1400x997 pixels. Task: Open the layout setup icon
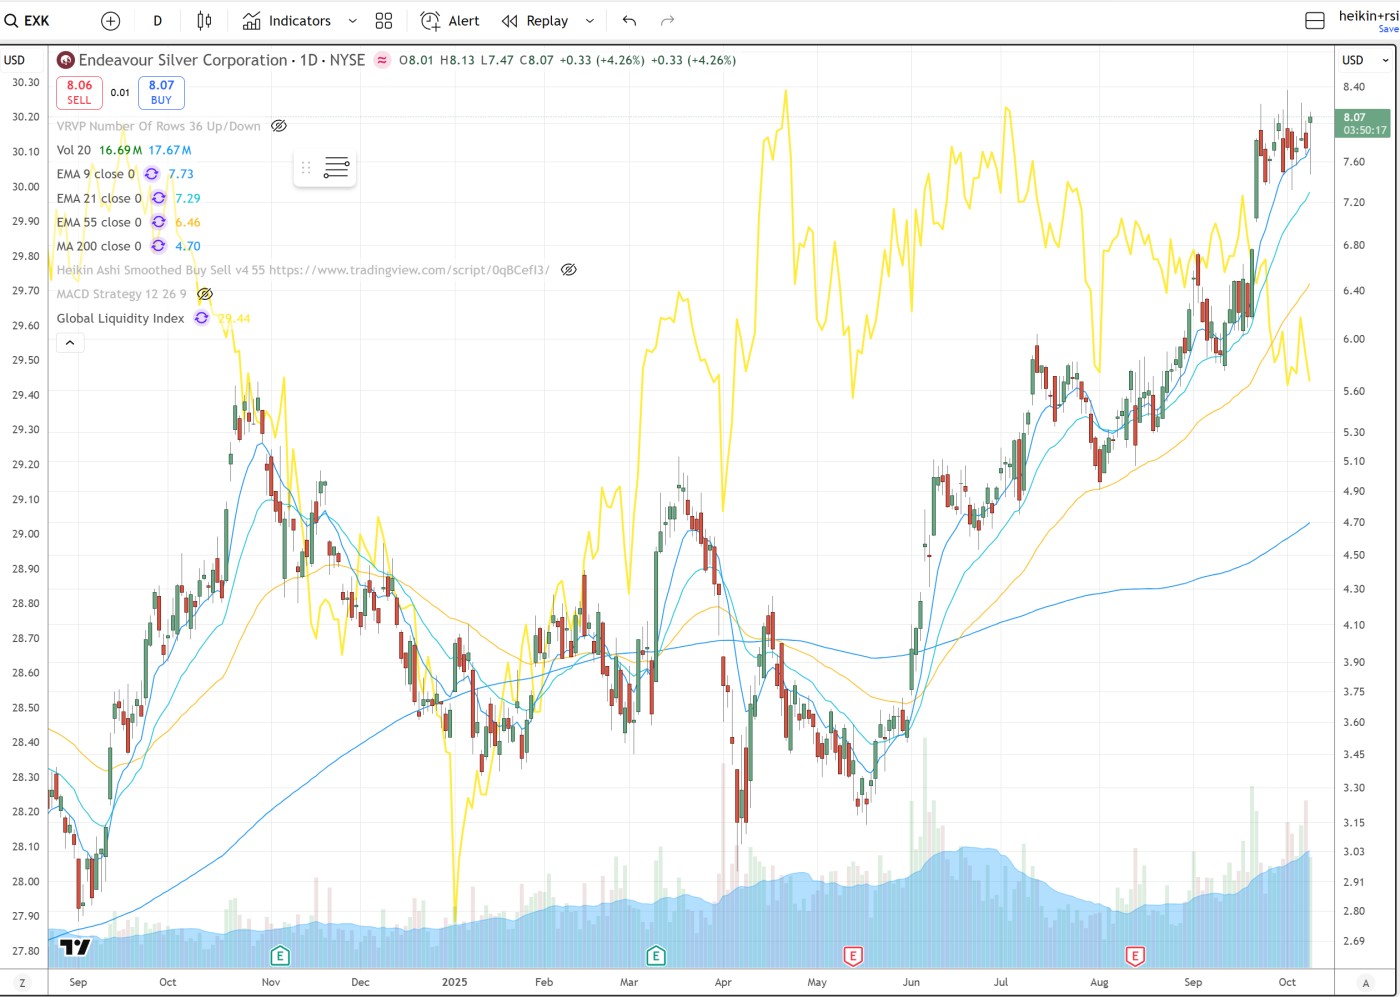point(1315,21)
